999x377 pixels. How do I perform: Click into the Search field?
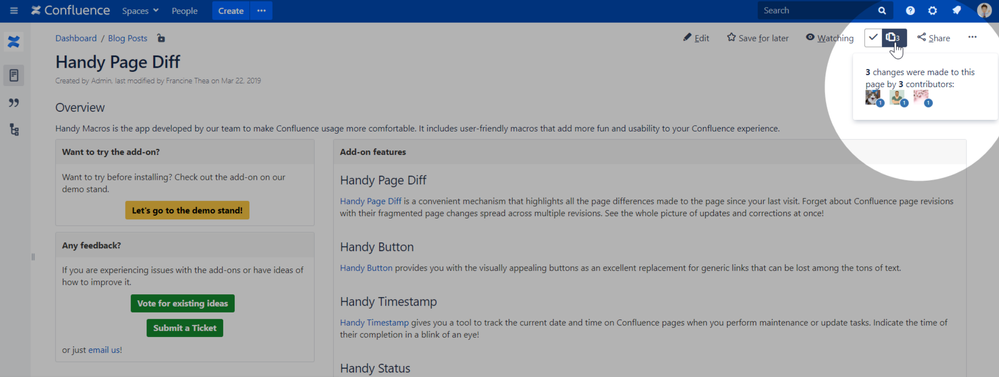tap(825, 11)
